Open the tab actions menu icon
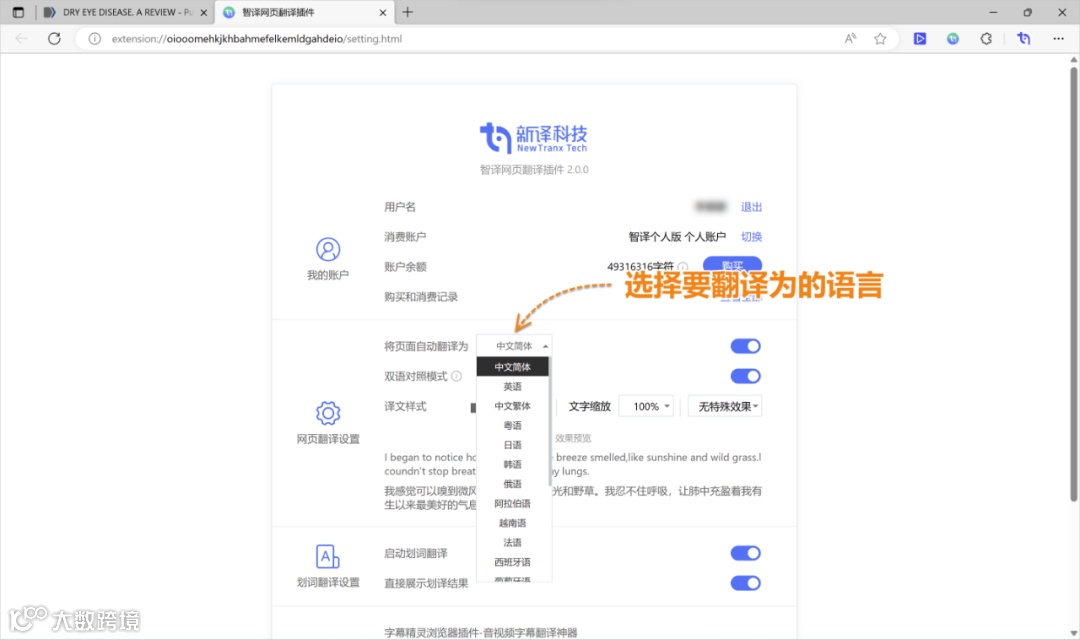This screenshot has height=640, width=1080. pos(18,12)
